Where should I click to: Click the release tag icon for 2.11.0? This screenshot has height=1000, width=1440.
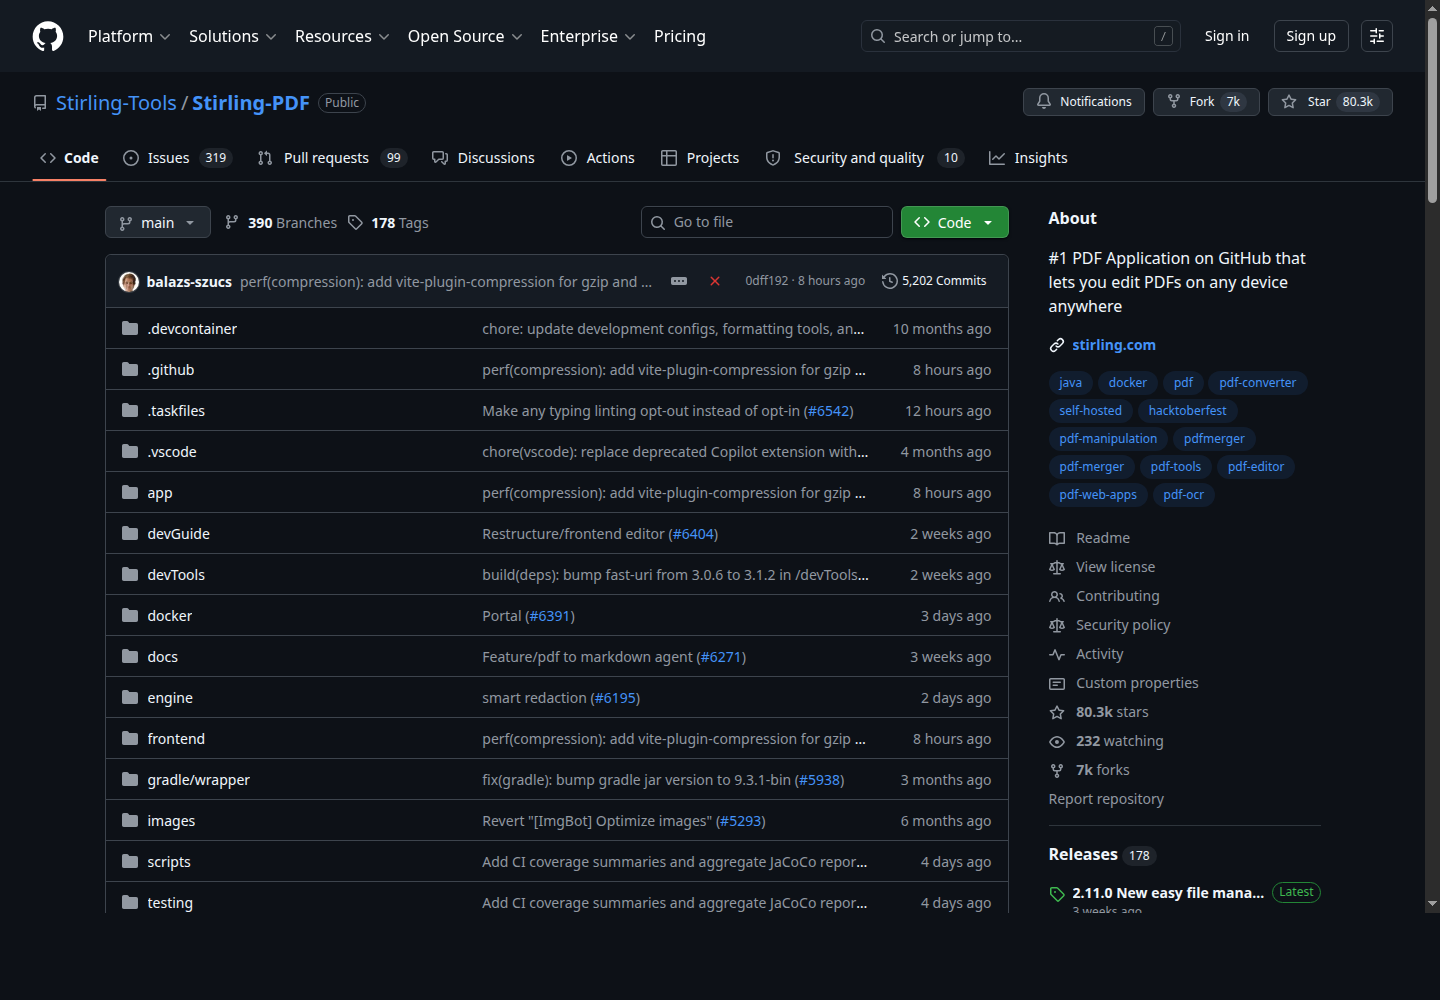point(1057,894)
